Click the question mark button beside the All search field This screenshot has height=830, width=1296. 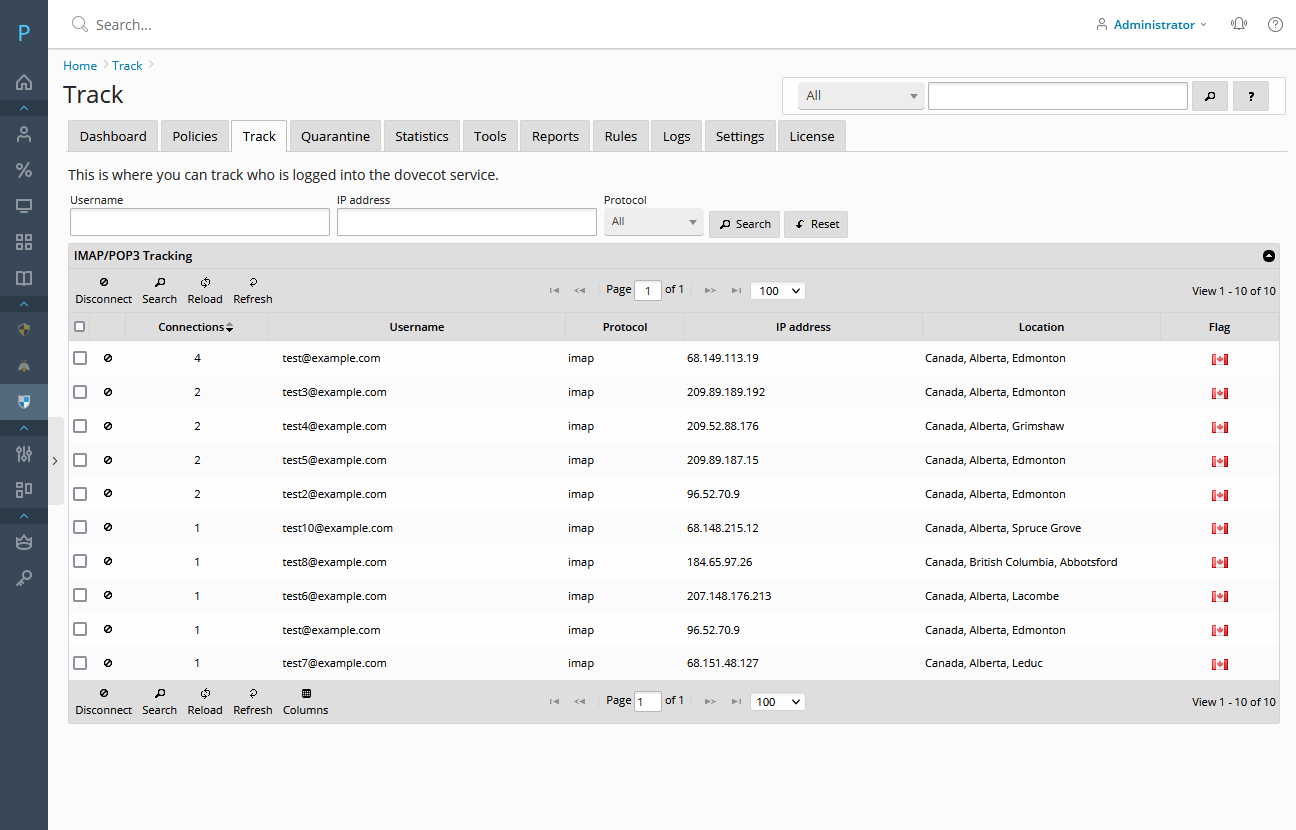1251,96
